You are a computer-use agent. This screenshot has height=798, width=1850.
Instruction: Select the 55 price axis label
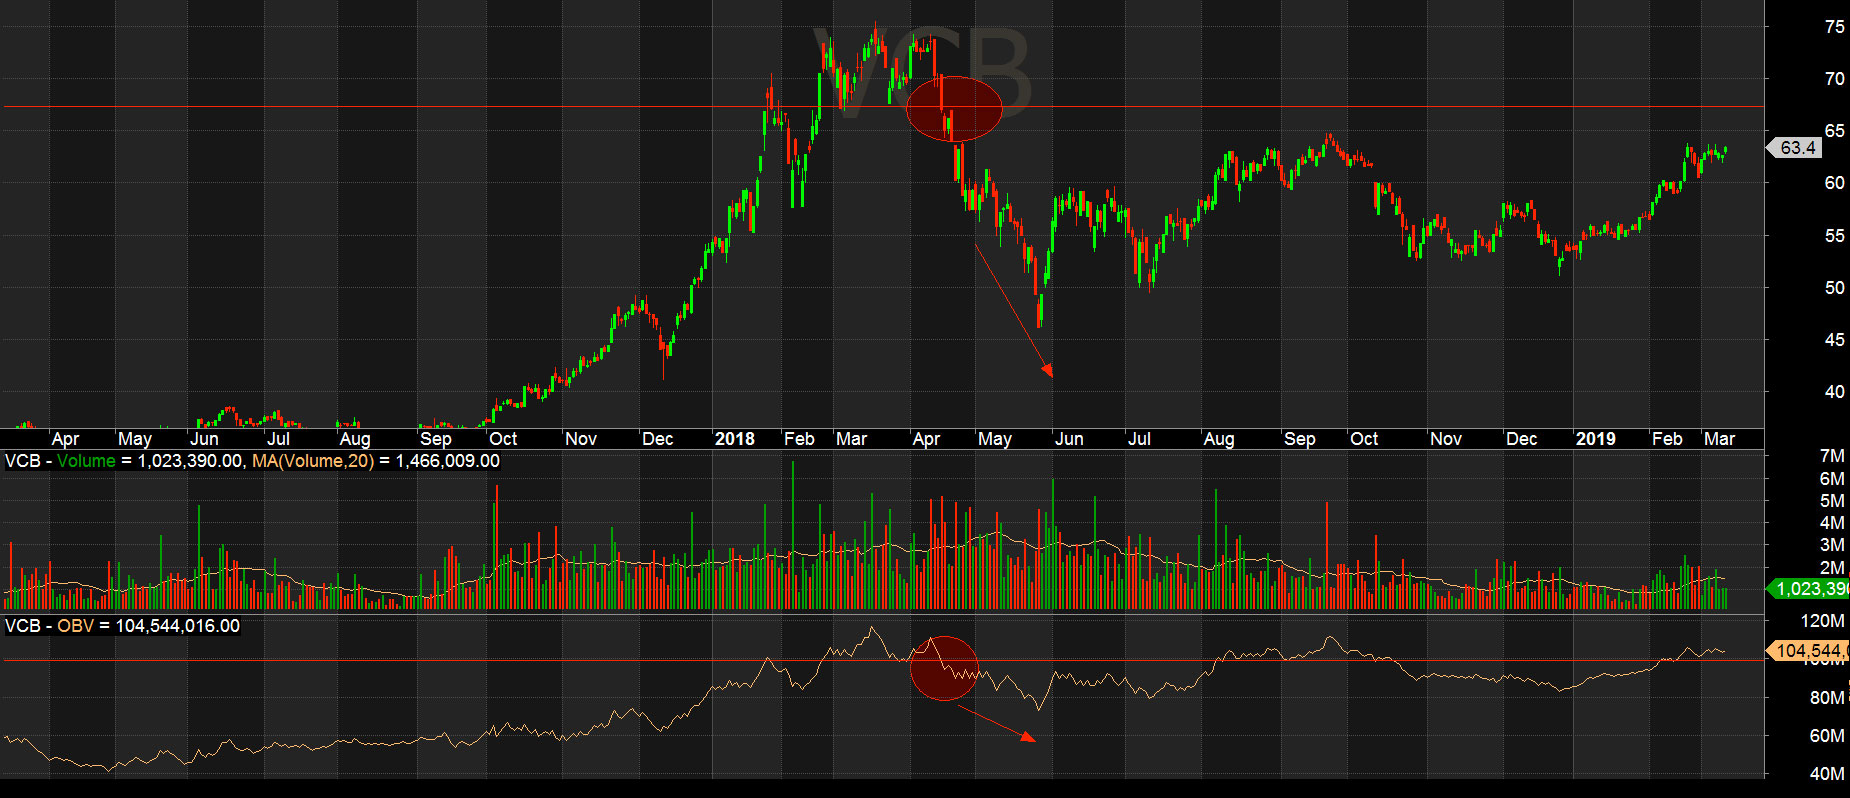click(x=1834, y=236)
